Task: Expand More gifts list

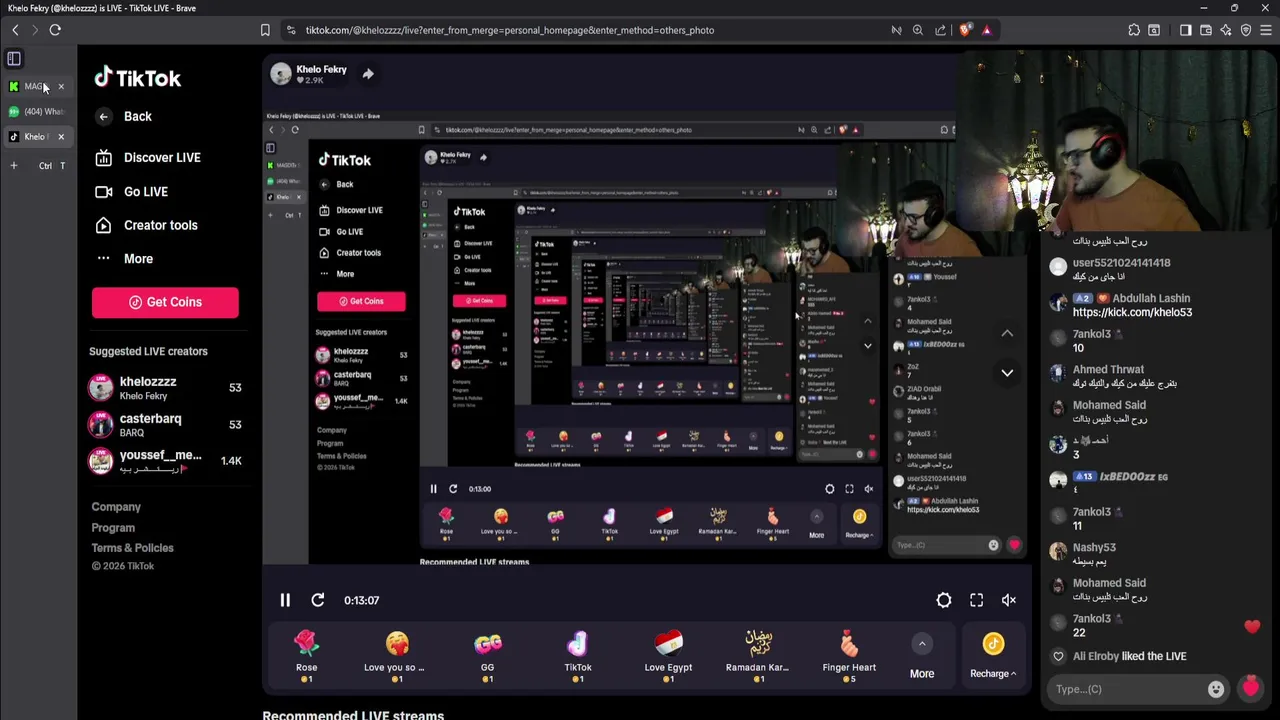Action: coord(922,658)
